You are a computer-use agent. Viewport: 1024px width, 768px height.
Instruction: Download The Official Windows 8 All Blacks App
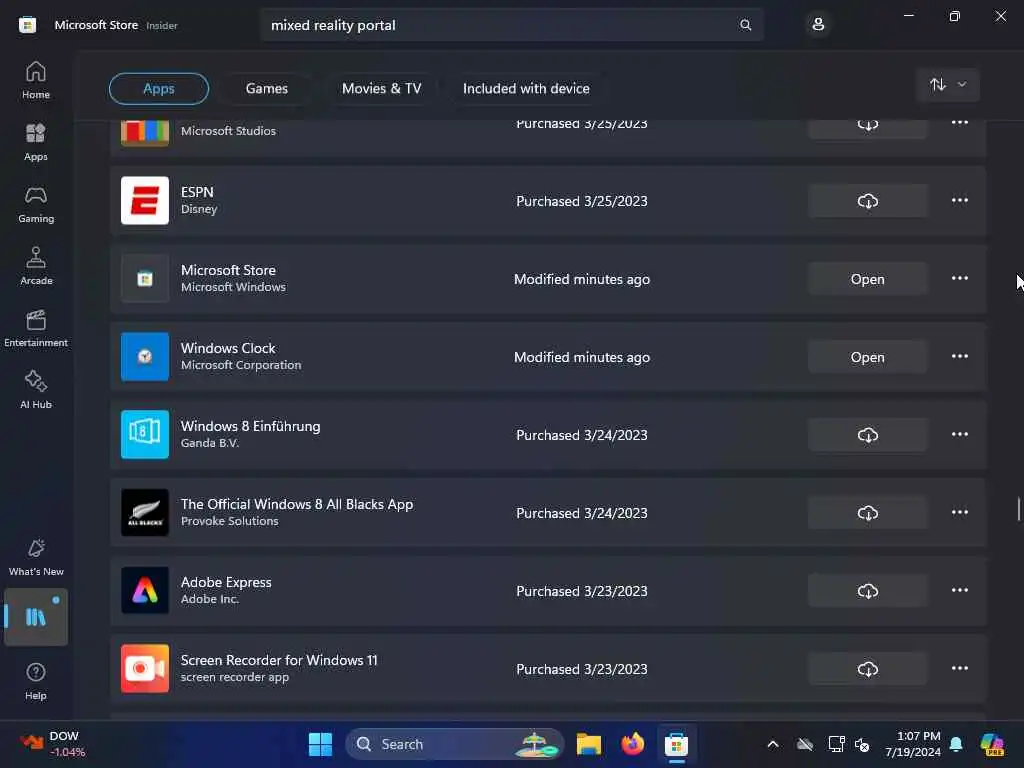pyautogui.click(x=867, y=513)
